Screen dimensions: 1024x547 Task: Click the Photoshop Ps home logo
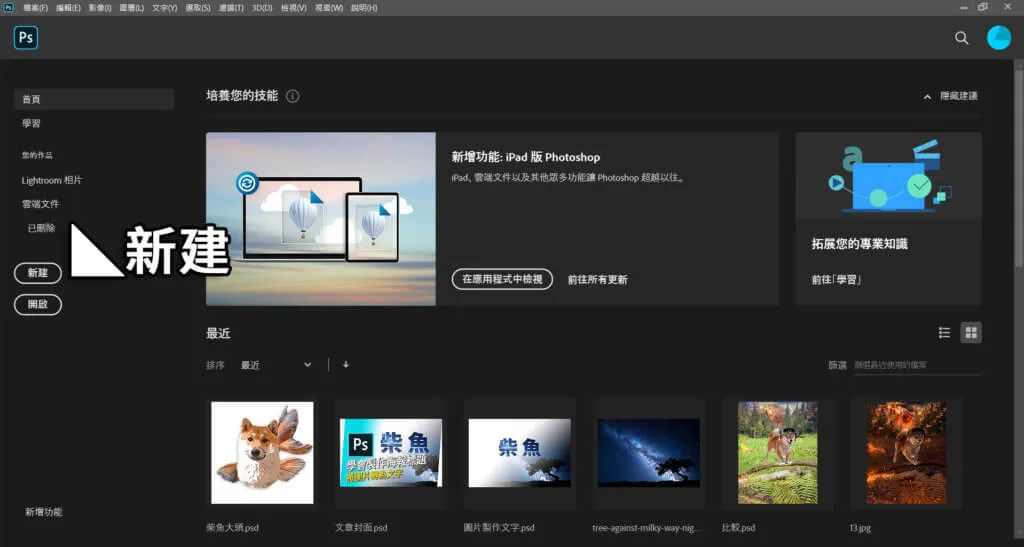point(25,38)
